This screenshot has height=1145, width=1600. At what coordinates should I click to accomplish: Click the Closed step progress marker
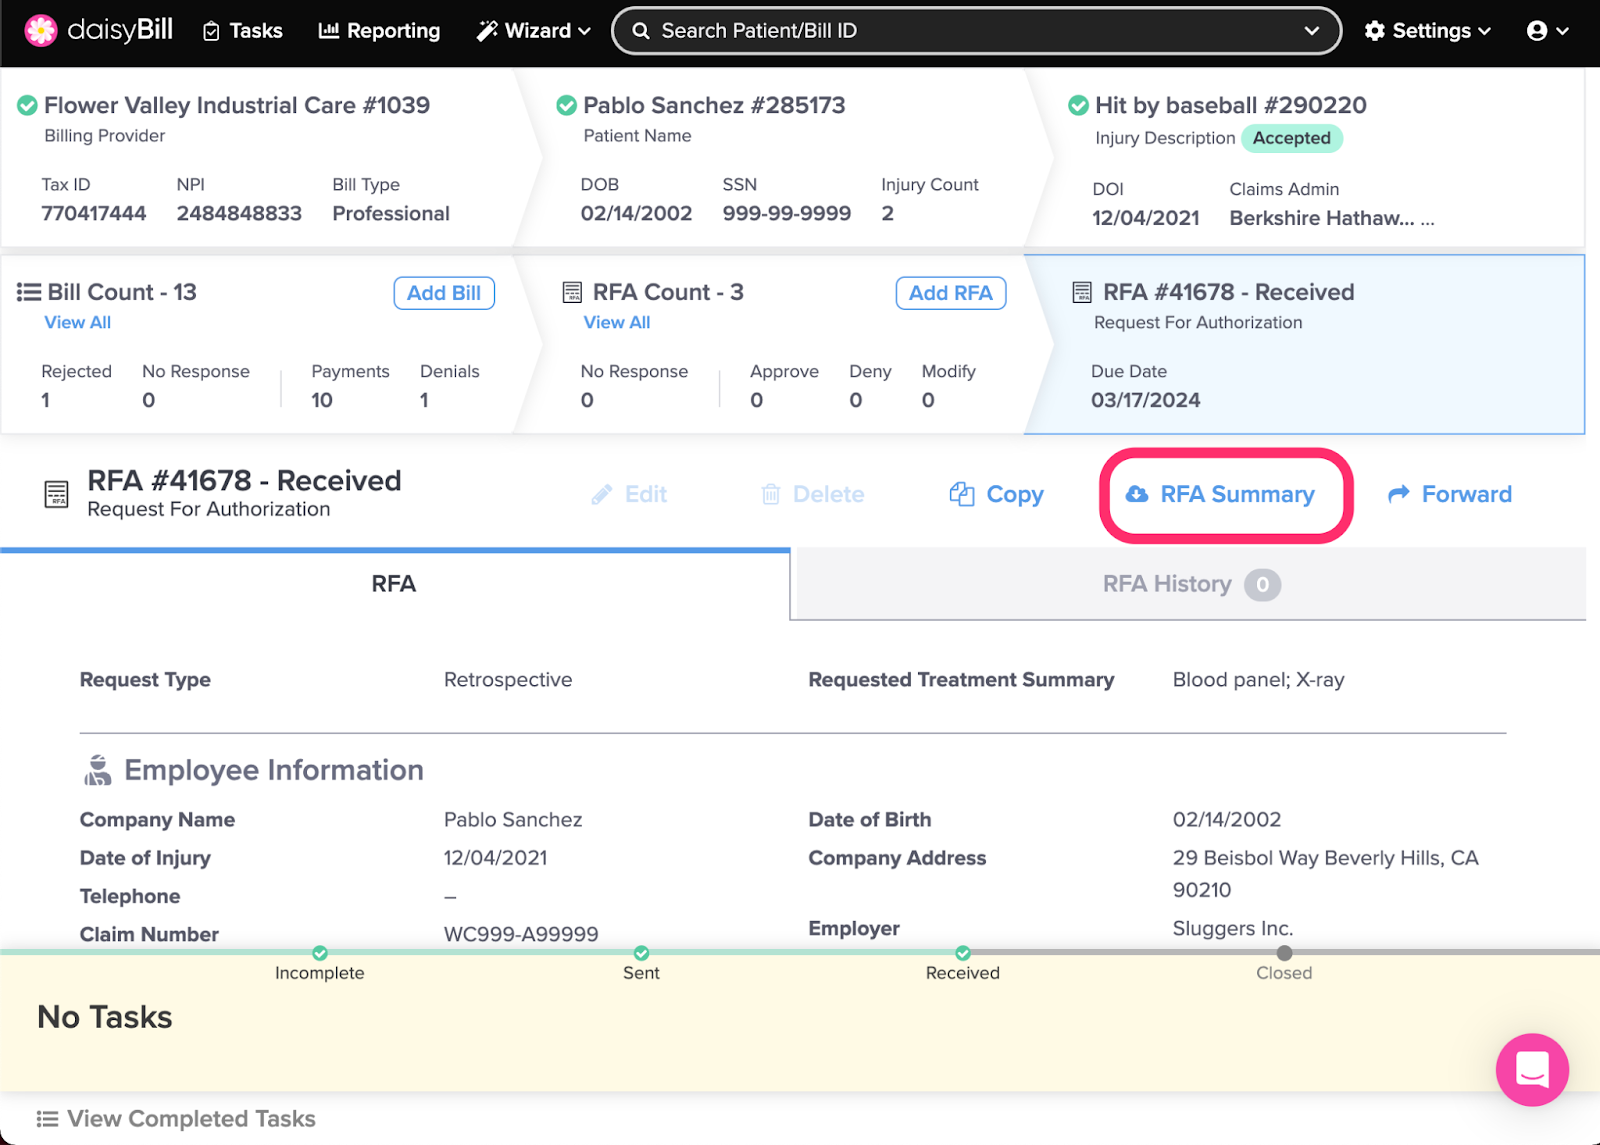pos(1284,954)
